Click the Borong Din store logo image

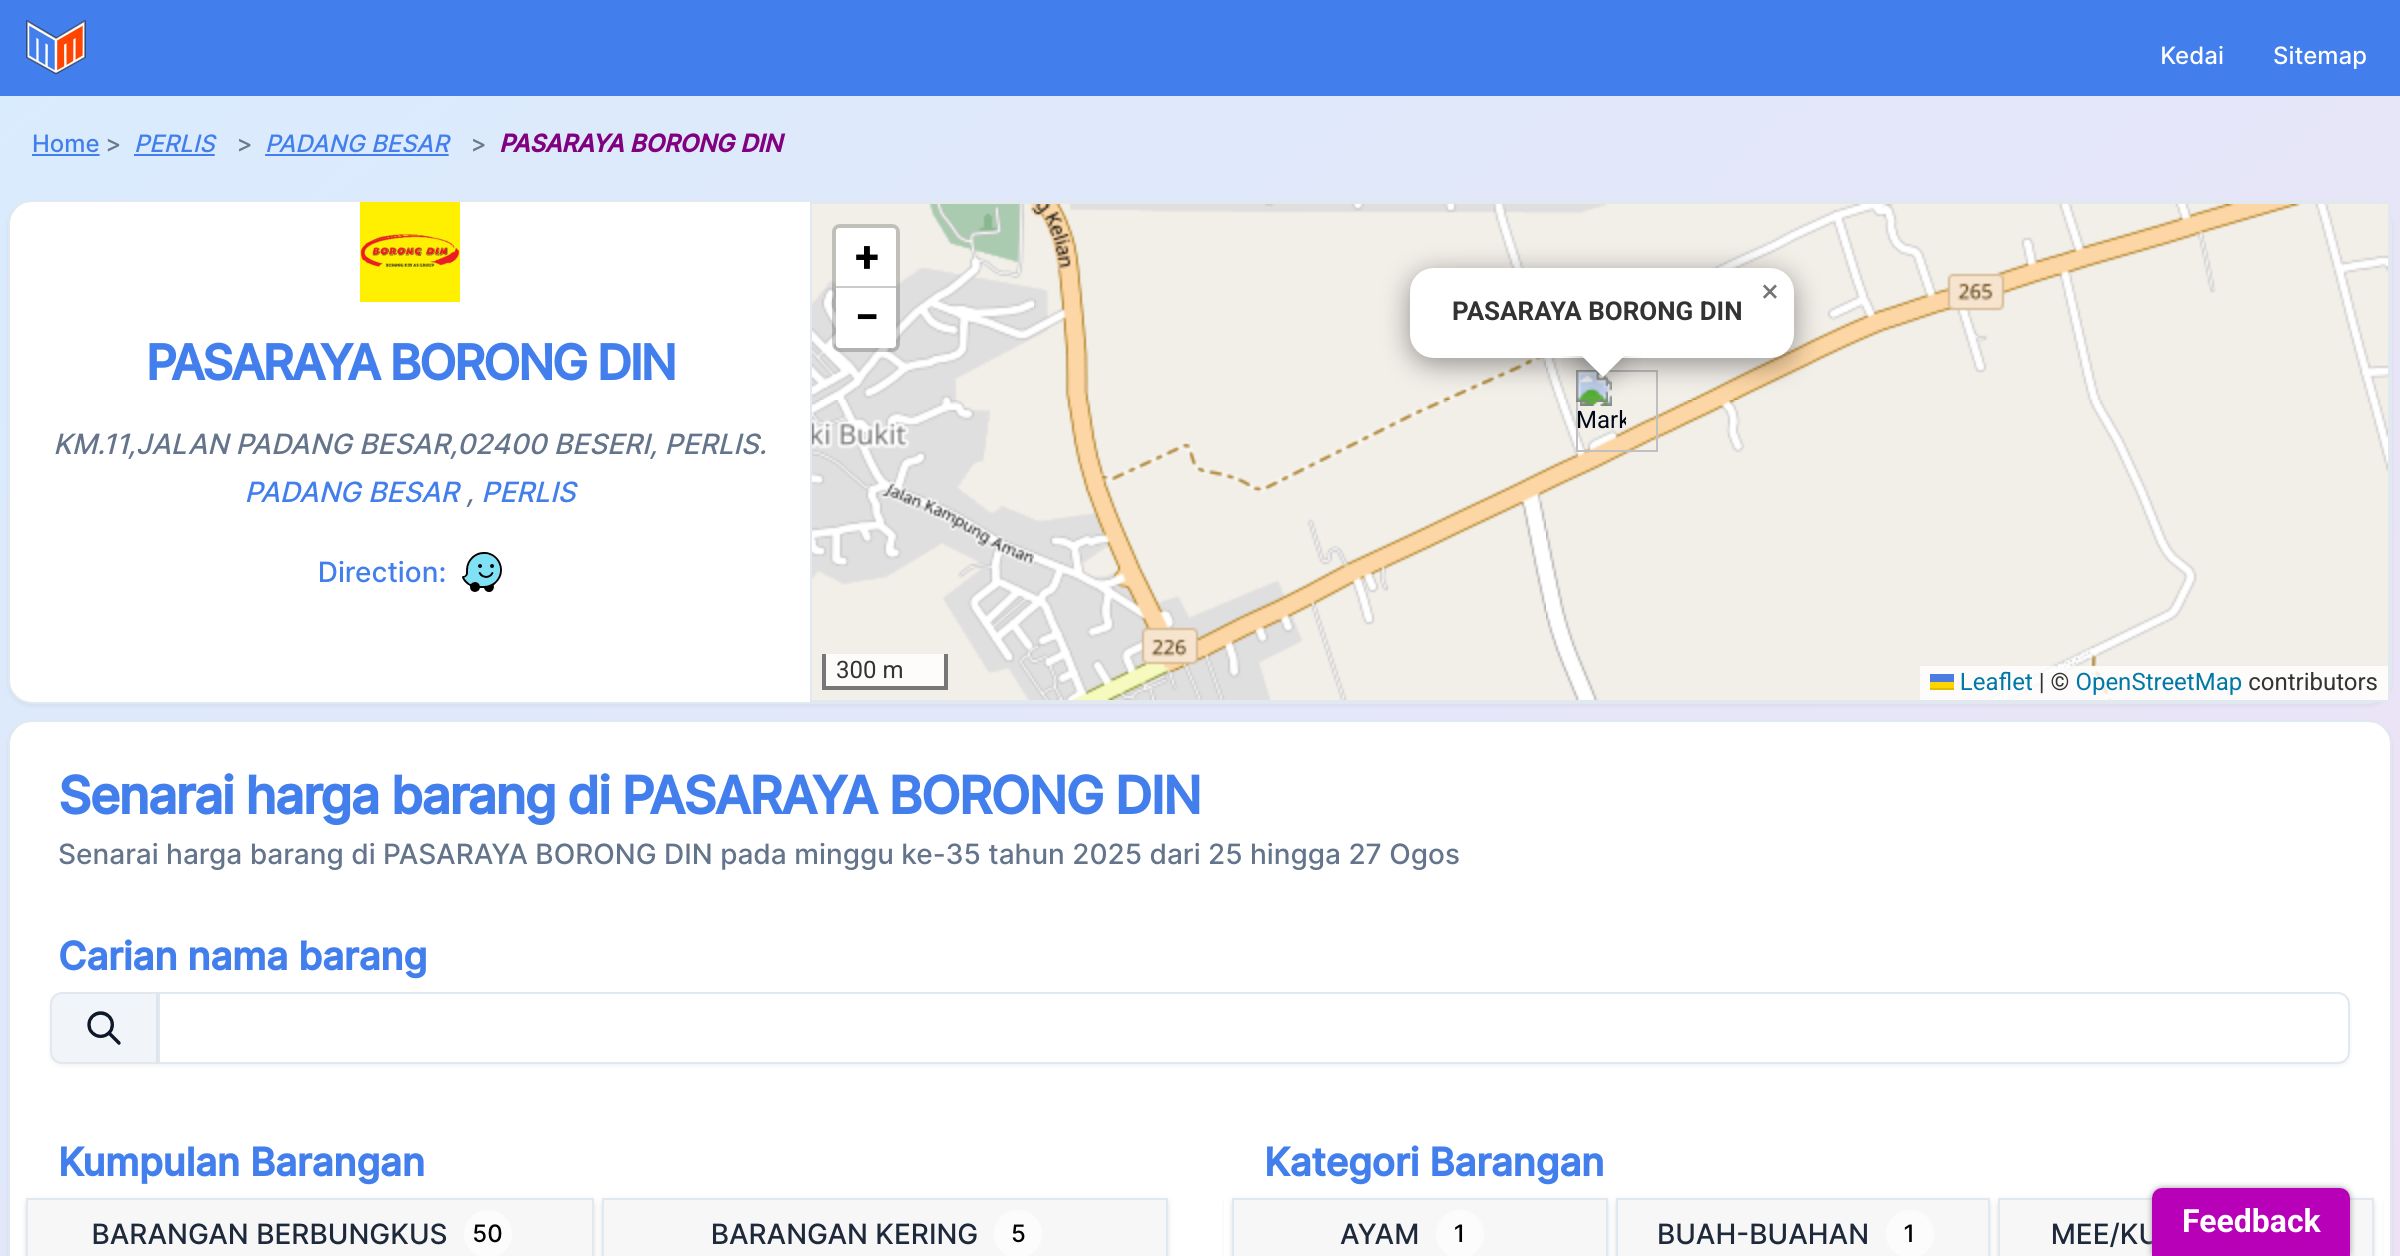click(410, 252)
